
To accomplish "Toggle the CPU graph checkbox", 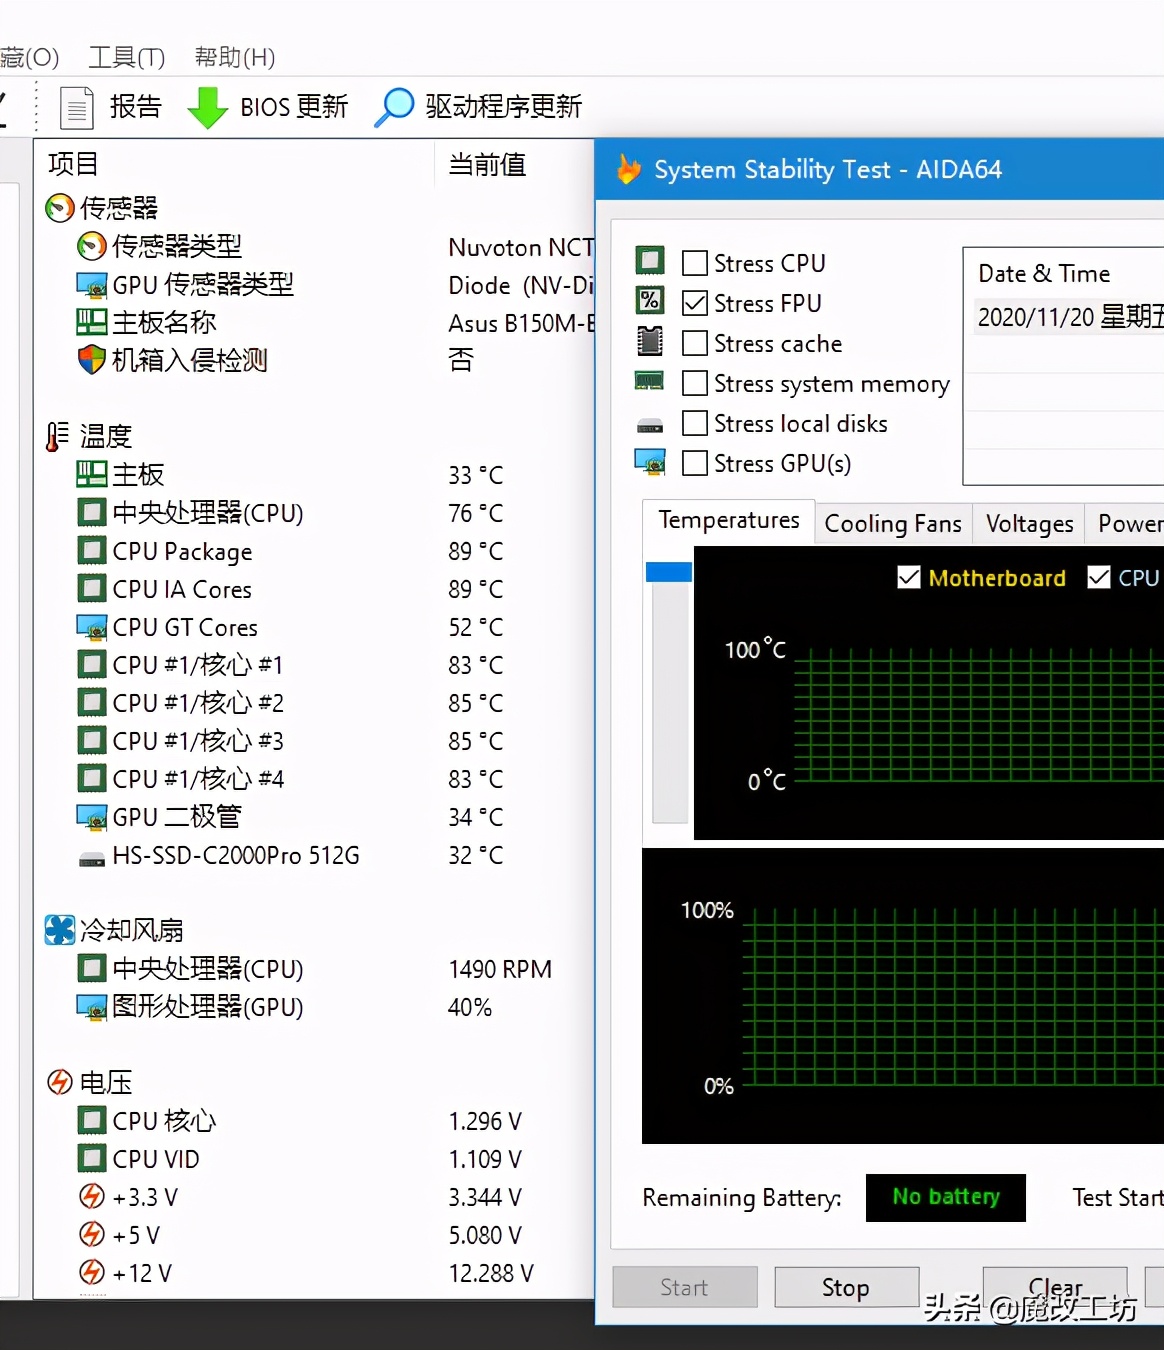I will (1099, 577).
